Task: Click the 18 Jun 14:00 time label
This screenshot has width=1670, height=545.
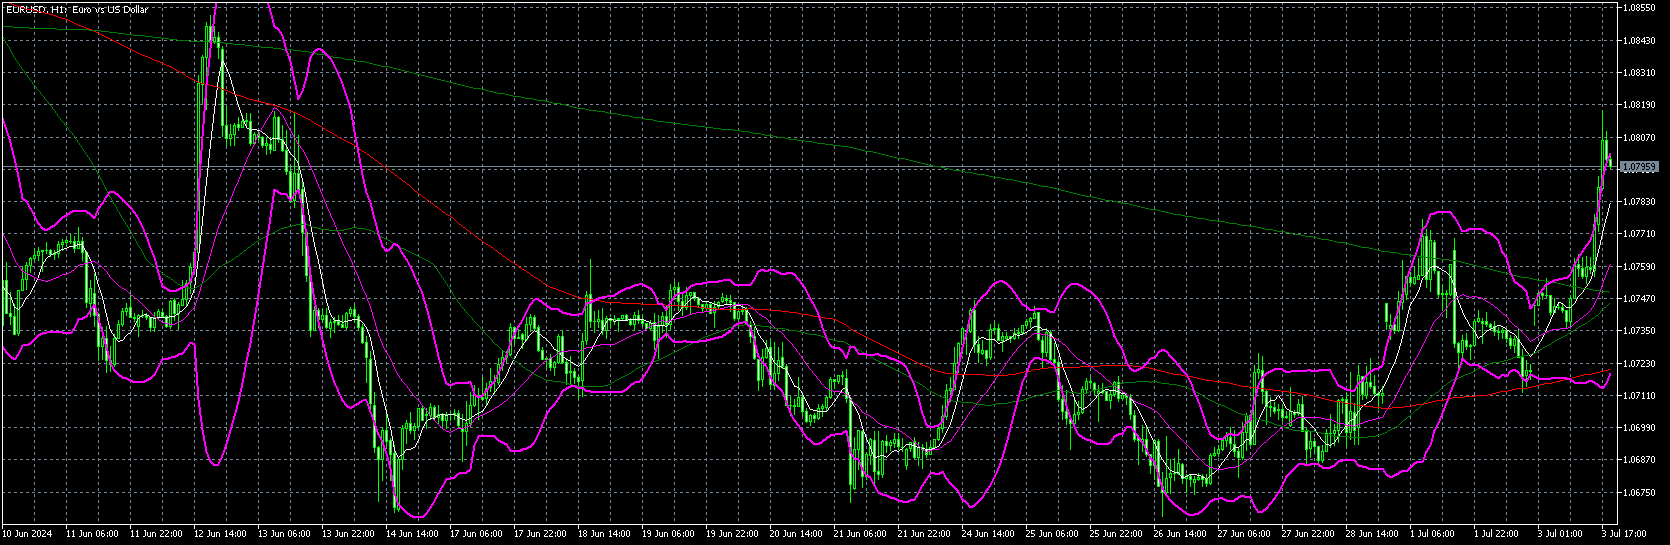Action: point(604,536)
